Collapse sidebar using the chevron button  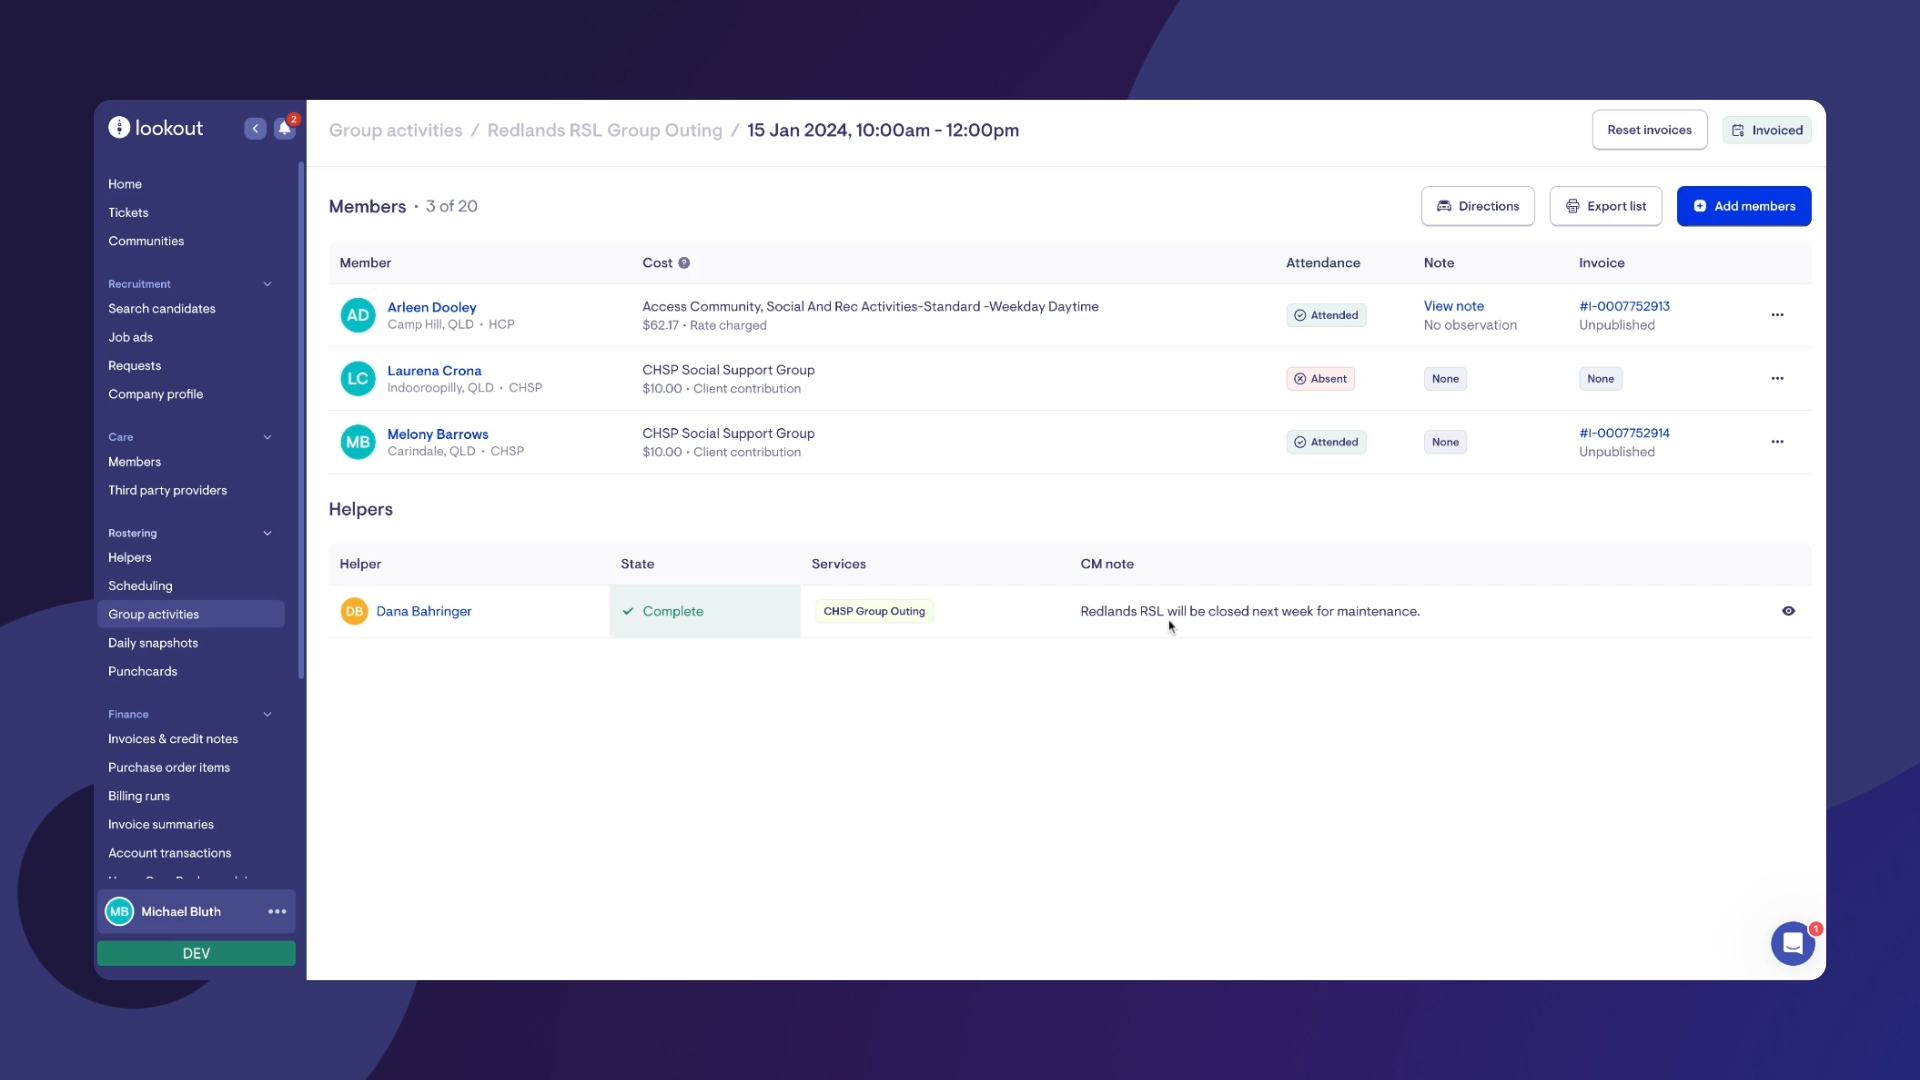pyautogui.click(x=255, y=129)
